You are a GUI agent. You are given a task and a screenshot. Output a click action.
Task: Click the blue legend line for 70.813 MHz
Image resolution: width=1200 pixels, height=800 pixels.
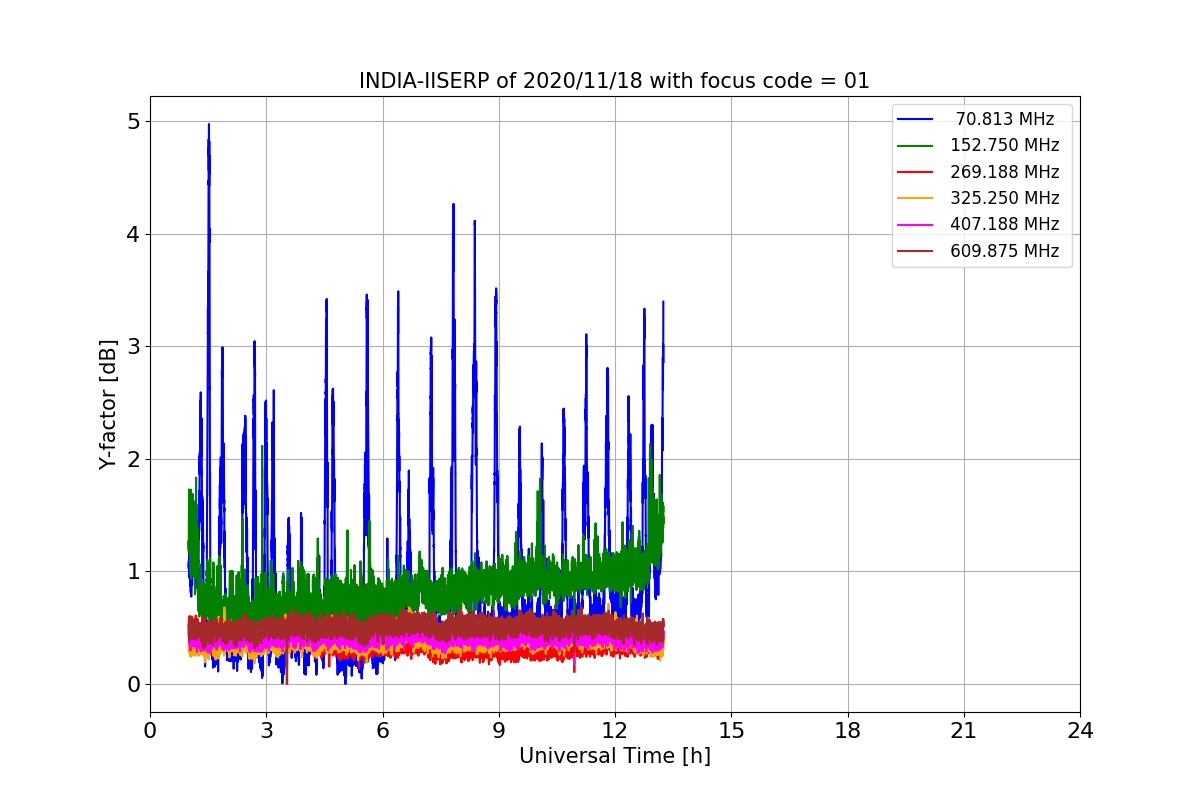click(916, 119)
